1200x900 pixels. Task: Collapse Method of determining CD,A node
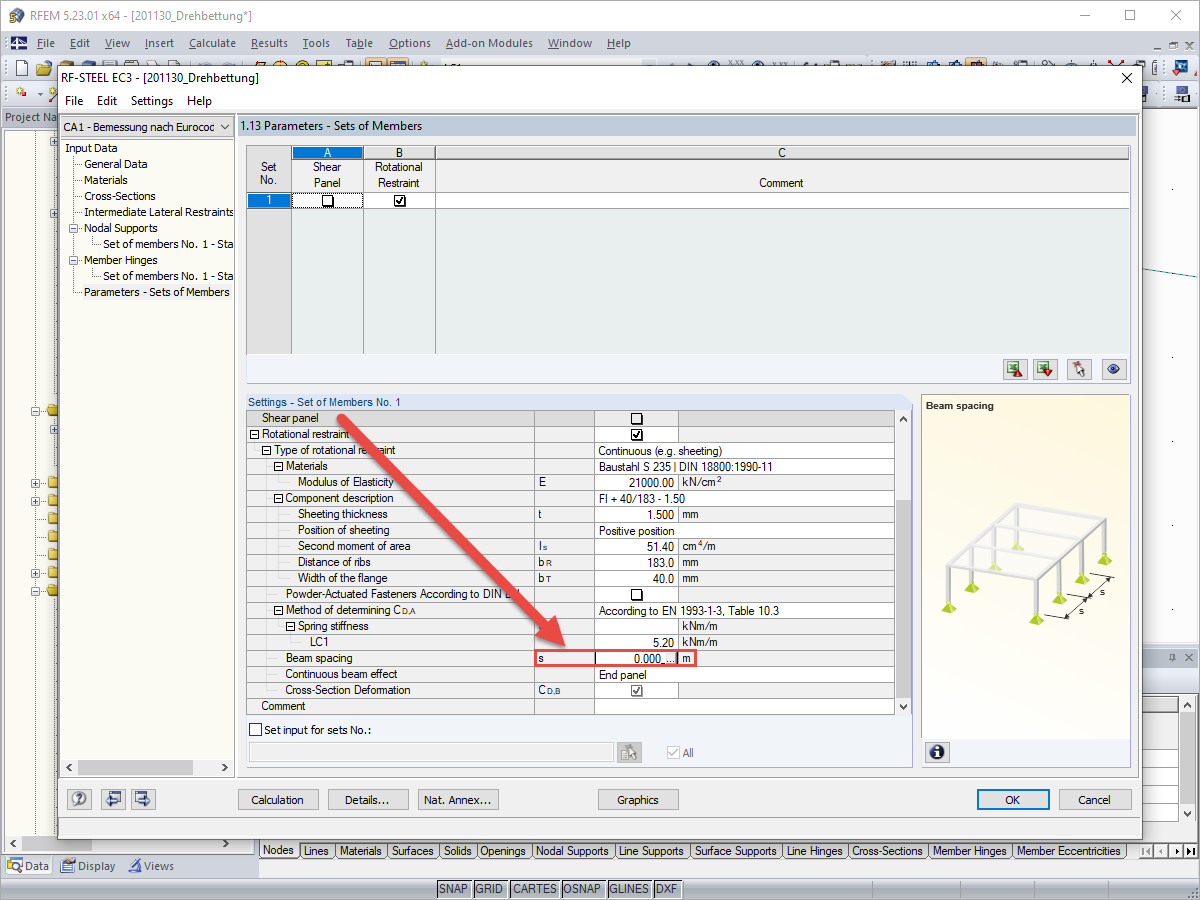[279, 610]
